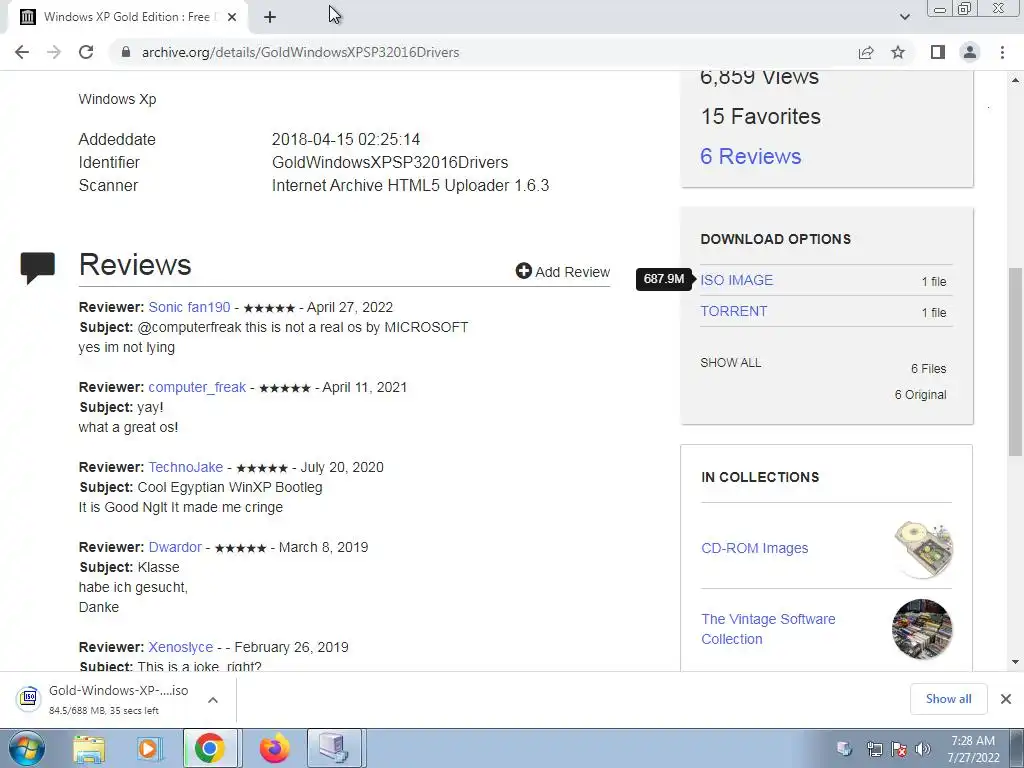Click the page vertical scrollbar thumb
The width and height of the screenshot is (1024, 768).
point(1016,362)
